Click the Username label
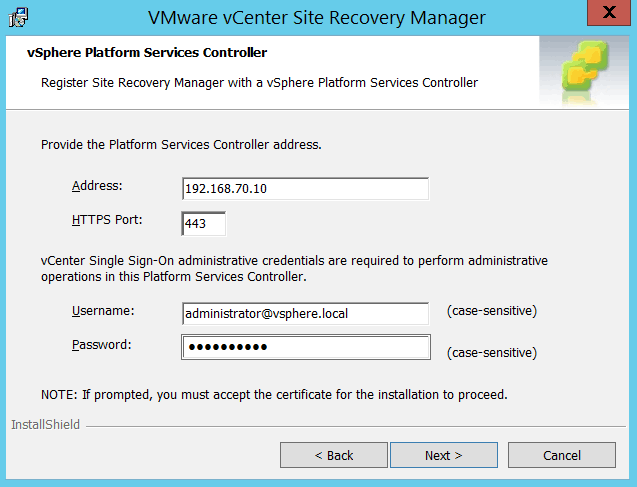The image size is (637, 487). pyautogui.click(x=103, y=311)
